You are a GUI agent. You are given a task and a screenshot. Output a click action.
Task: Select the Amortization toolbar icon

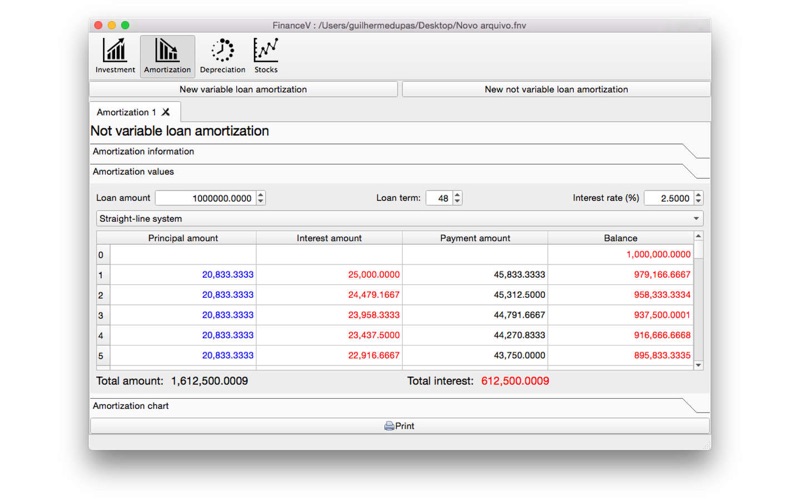pos(167,56)
